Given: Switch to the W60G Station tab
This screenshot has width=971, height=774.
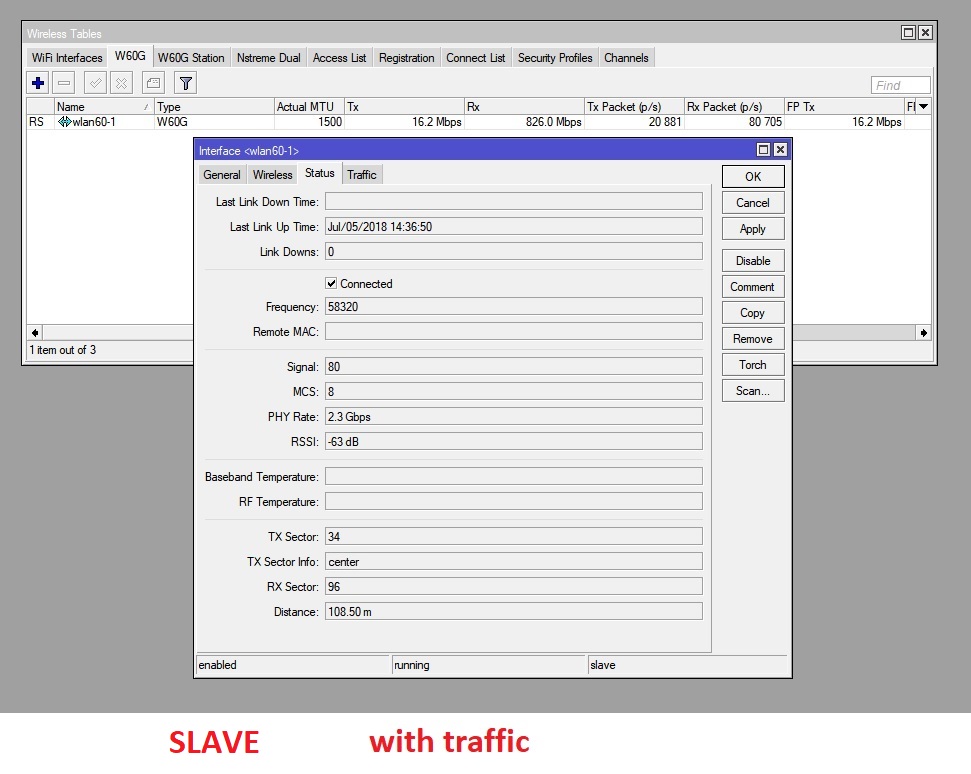Looking at the screenshot, I should (191, 57).
